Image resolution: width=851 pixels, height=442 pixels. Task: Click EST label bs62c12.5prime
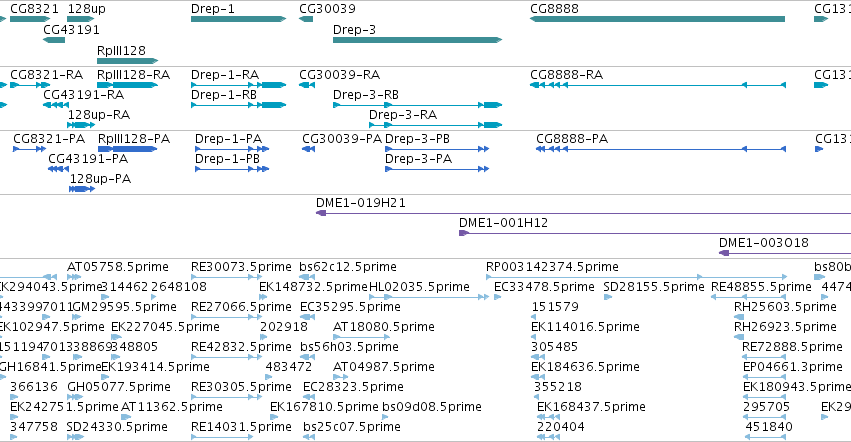point(348,267)
